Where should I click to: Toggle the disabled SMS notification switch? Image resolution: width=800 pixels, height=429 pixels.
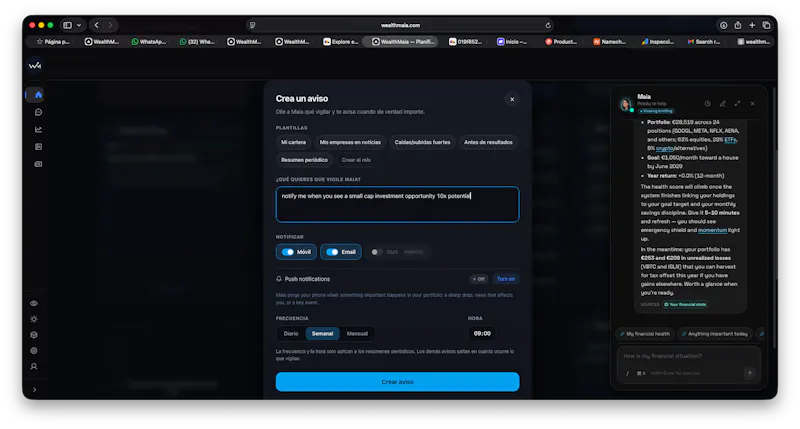[377, 252]
